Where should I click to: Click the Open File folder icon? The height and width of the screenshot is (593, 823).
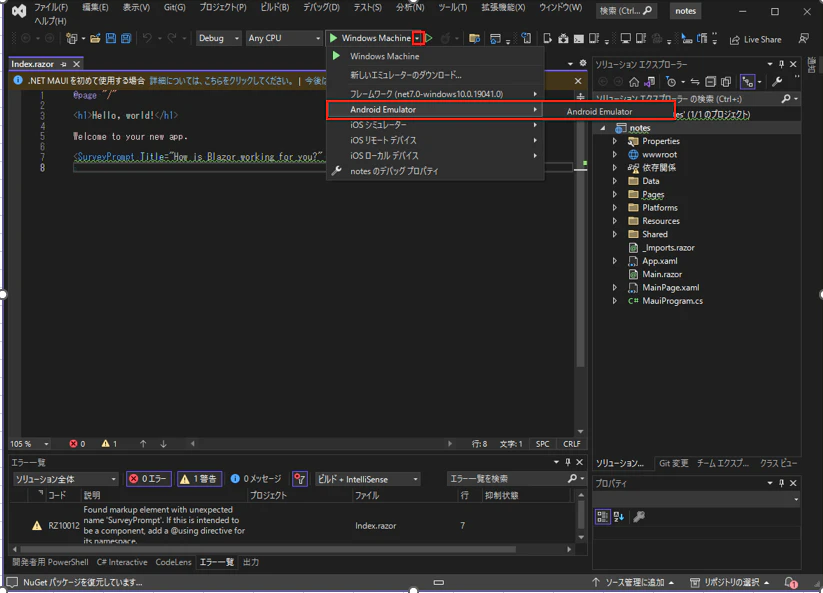point(95,38)
